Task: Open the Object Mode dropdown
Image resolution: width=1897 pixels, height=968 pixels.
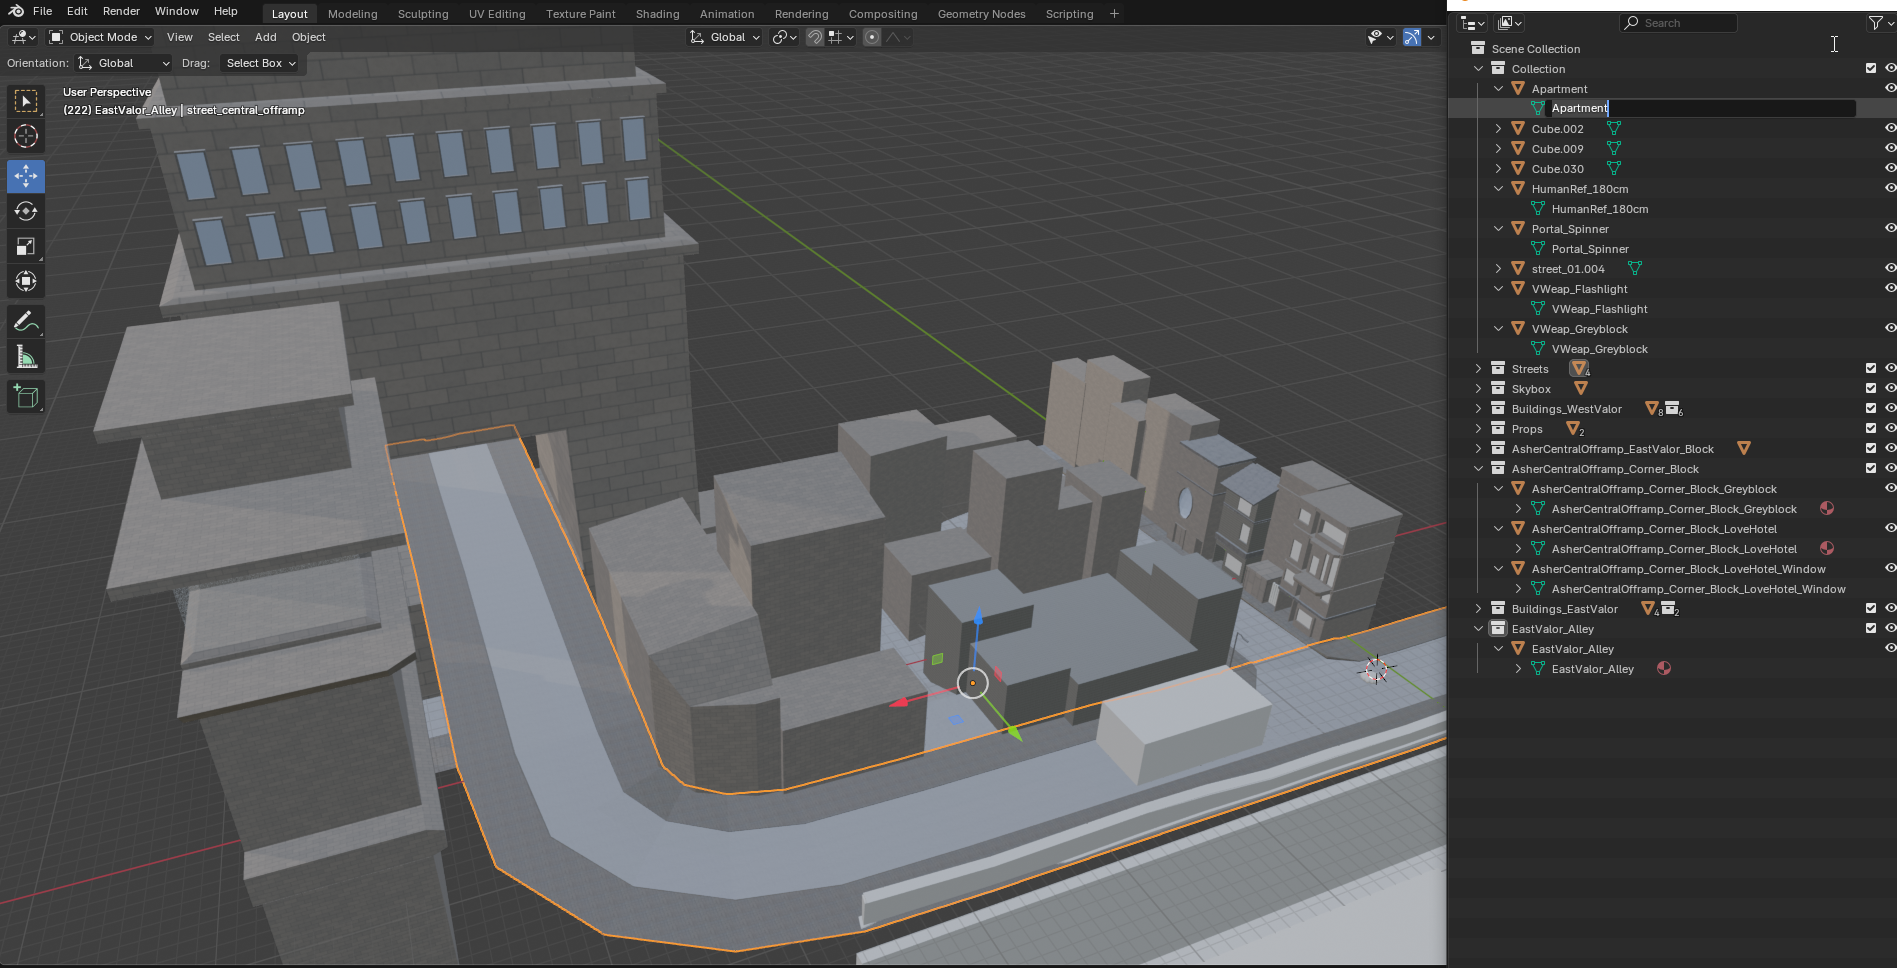Action: (x=101, y=37)
